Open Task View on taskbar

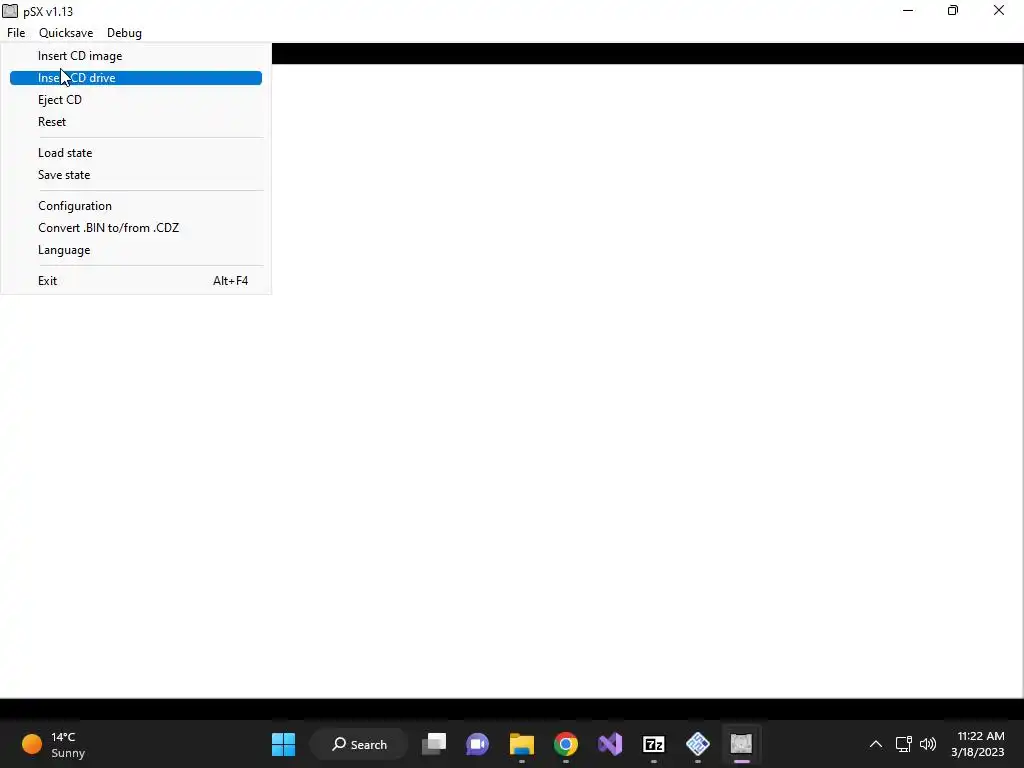pos(434,744)
